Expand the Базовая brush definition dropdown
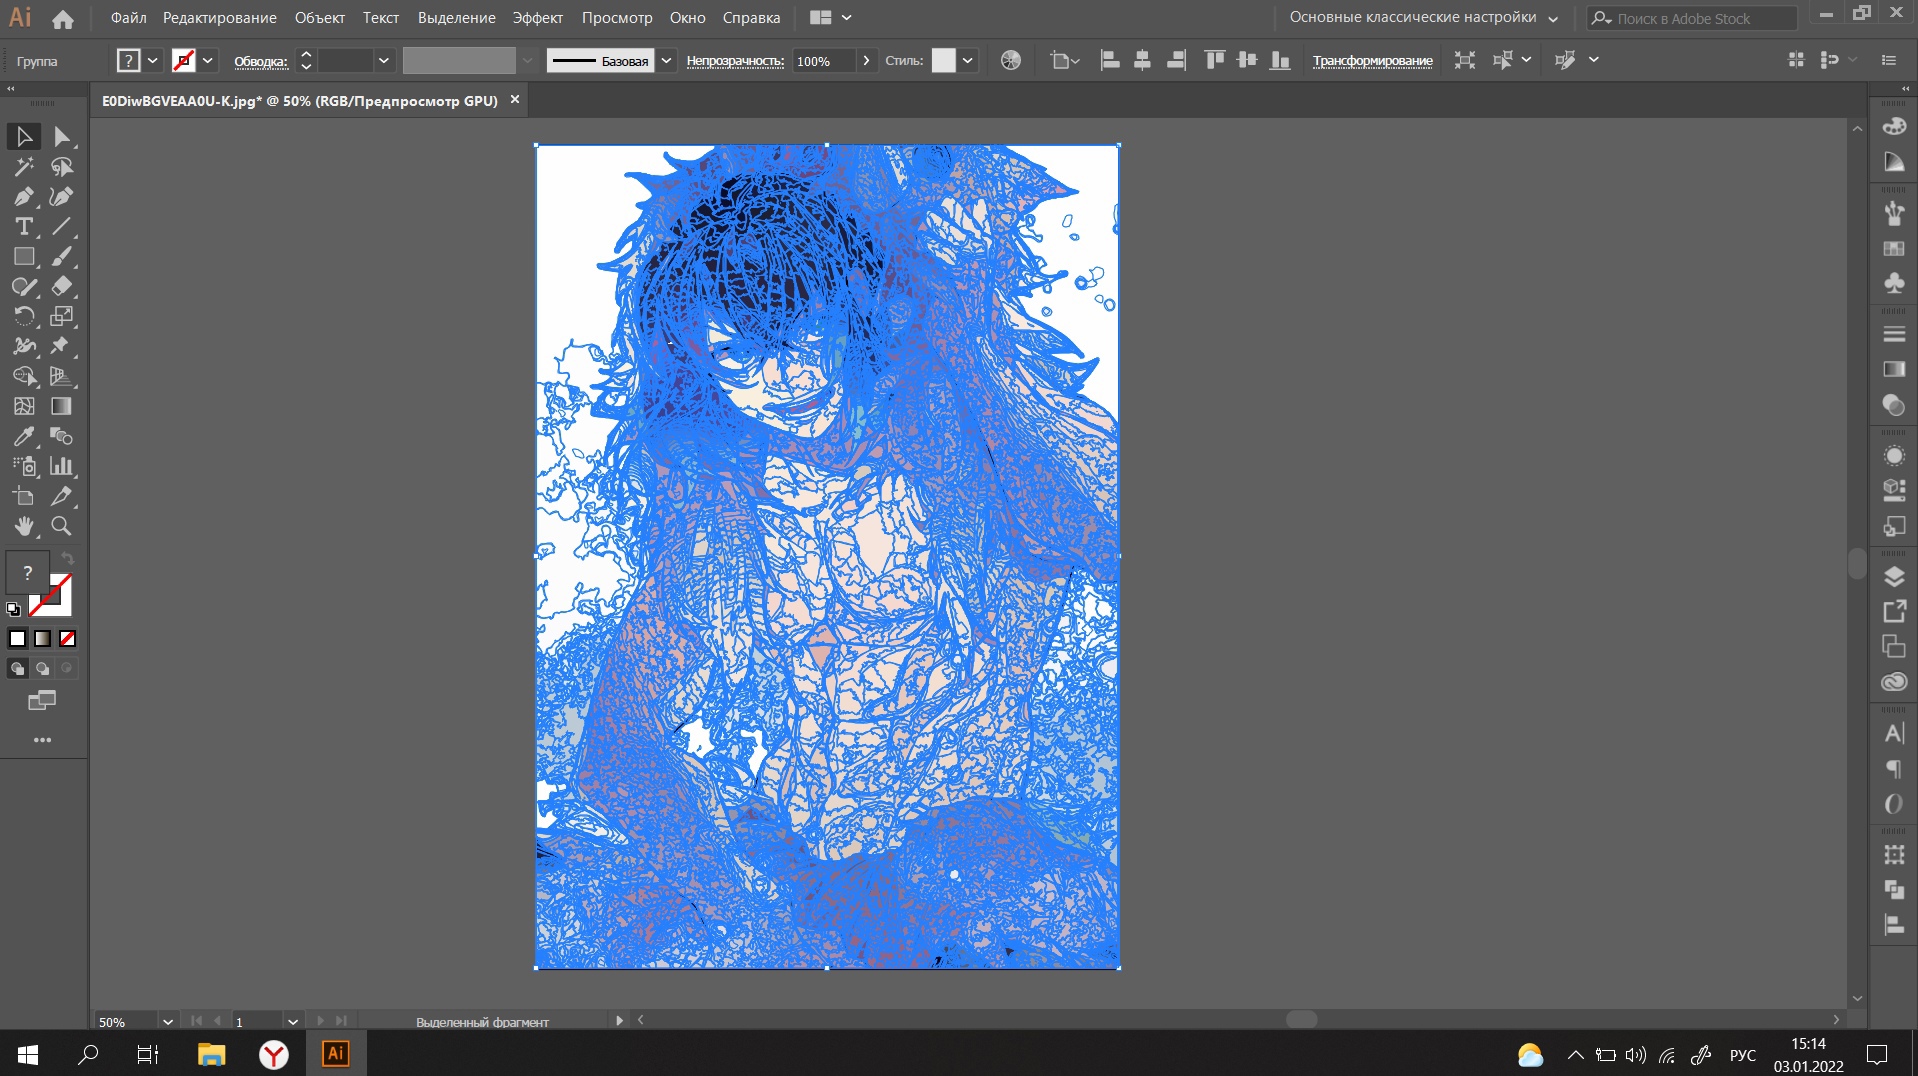Viewport: 1918px width, 1076px height. [x=666, y=60]
